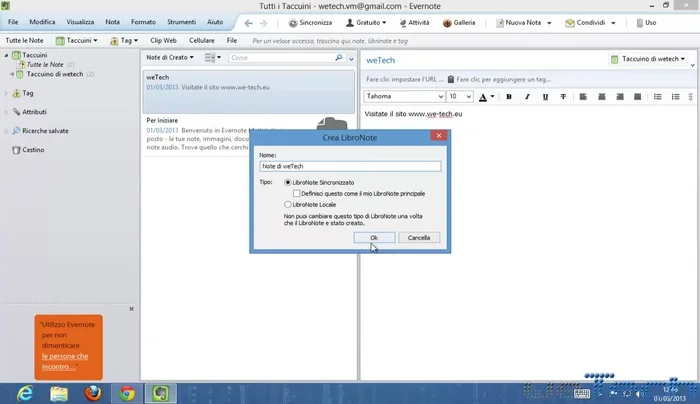Apply italic formatting in the note editor
The width and height of the screenshot is (700, 404).
pyautogui.click(x=527, y=97)
